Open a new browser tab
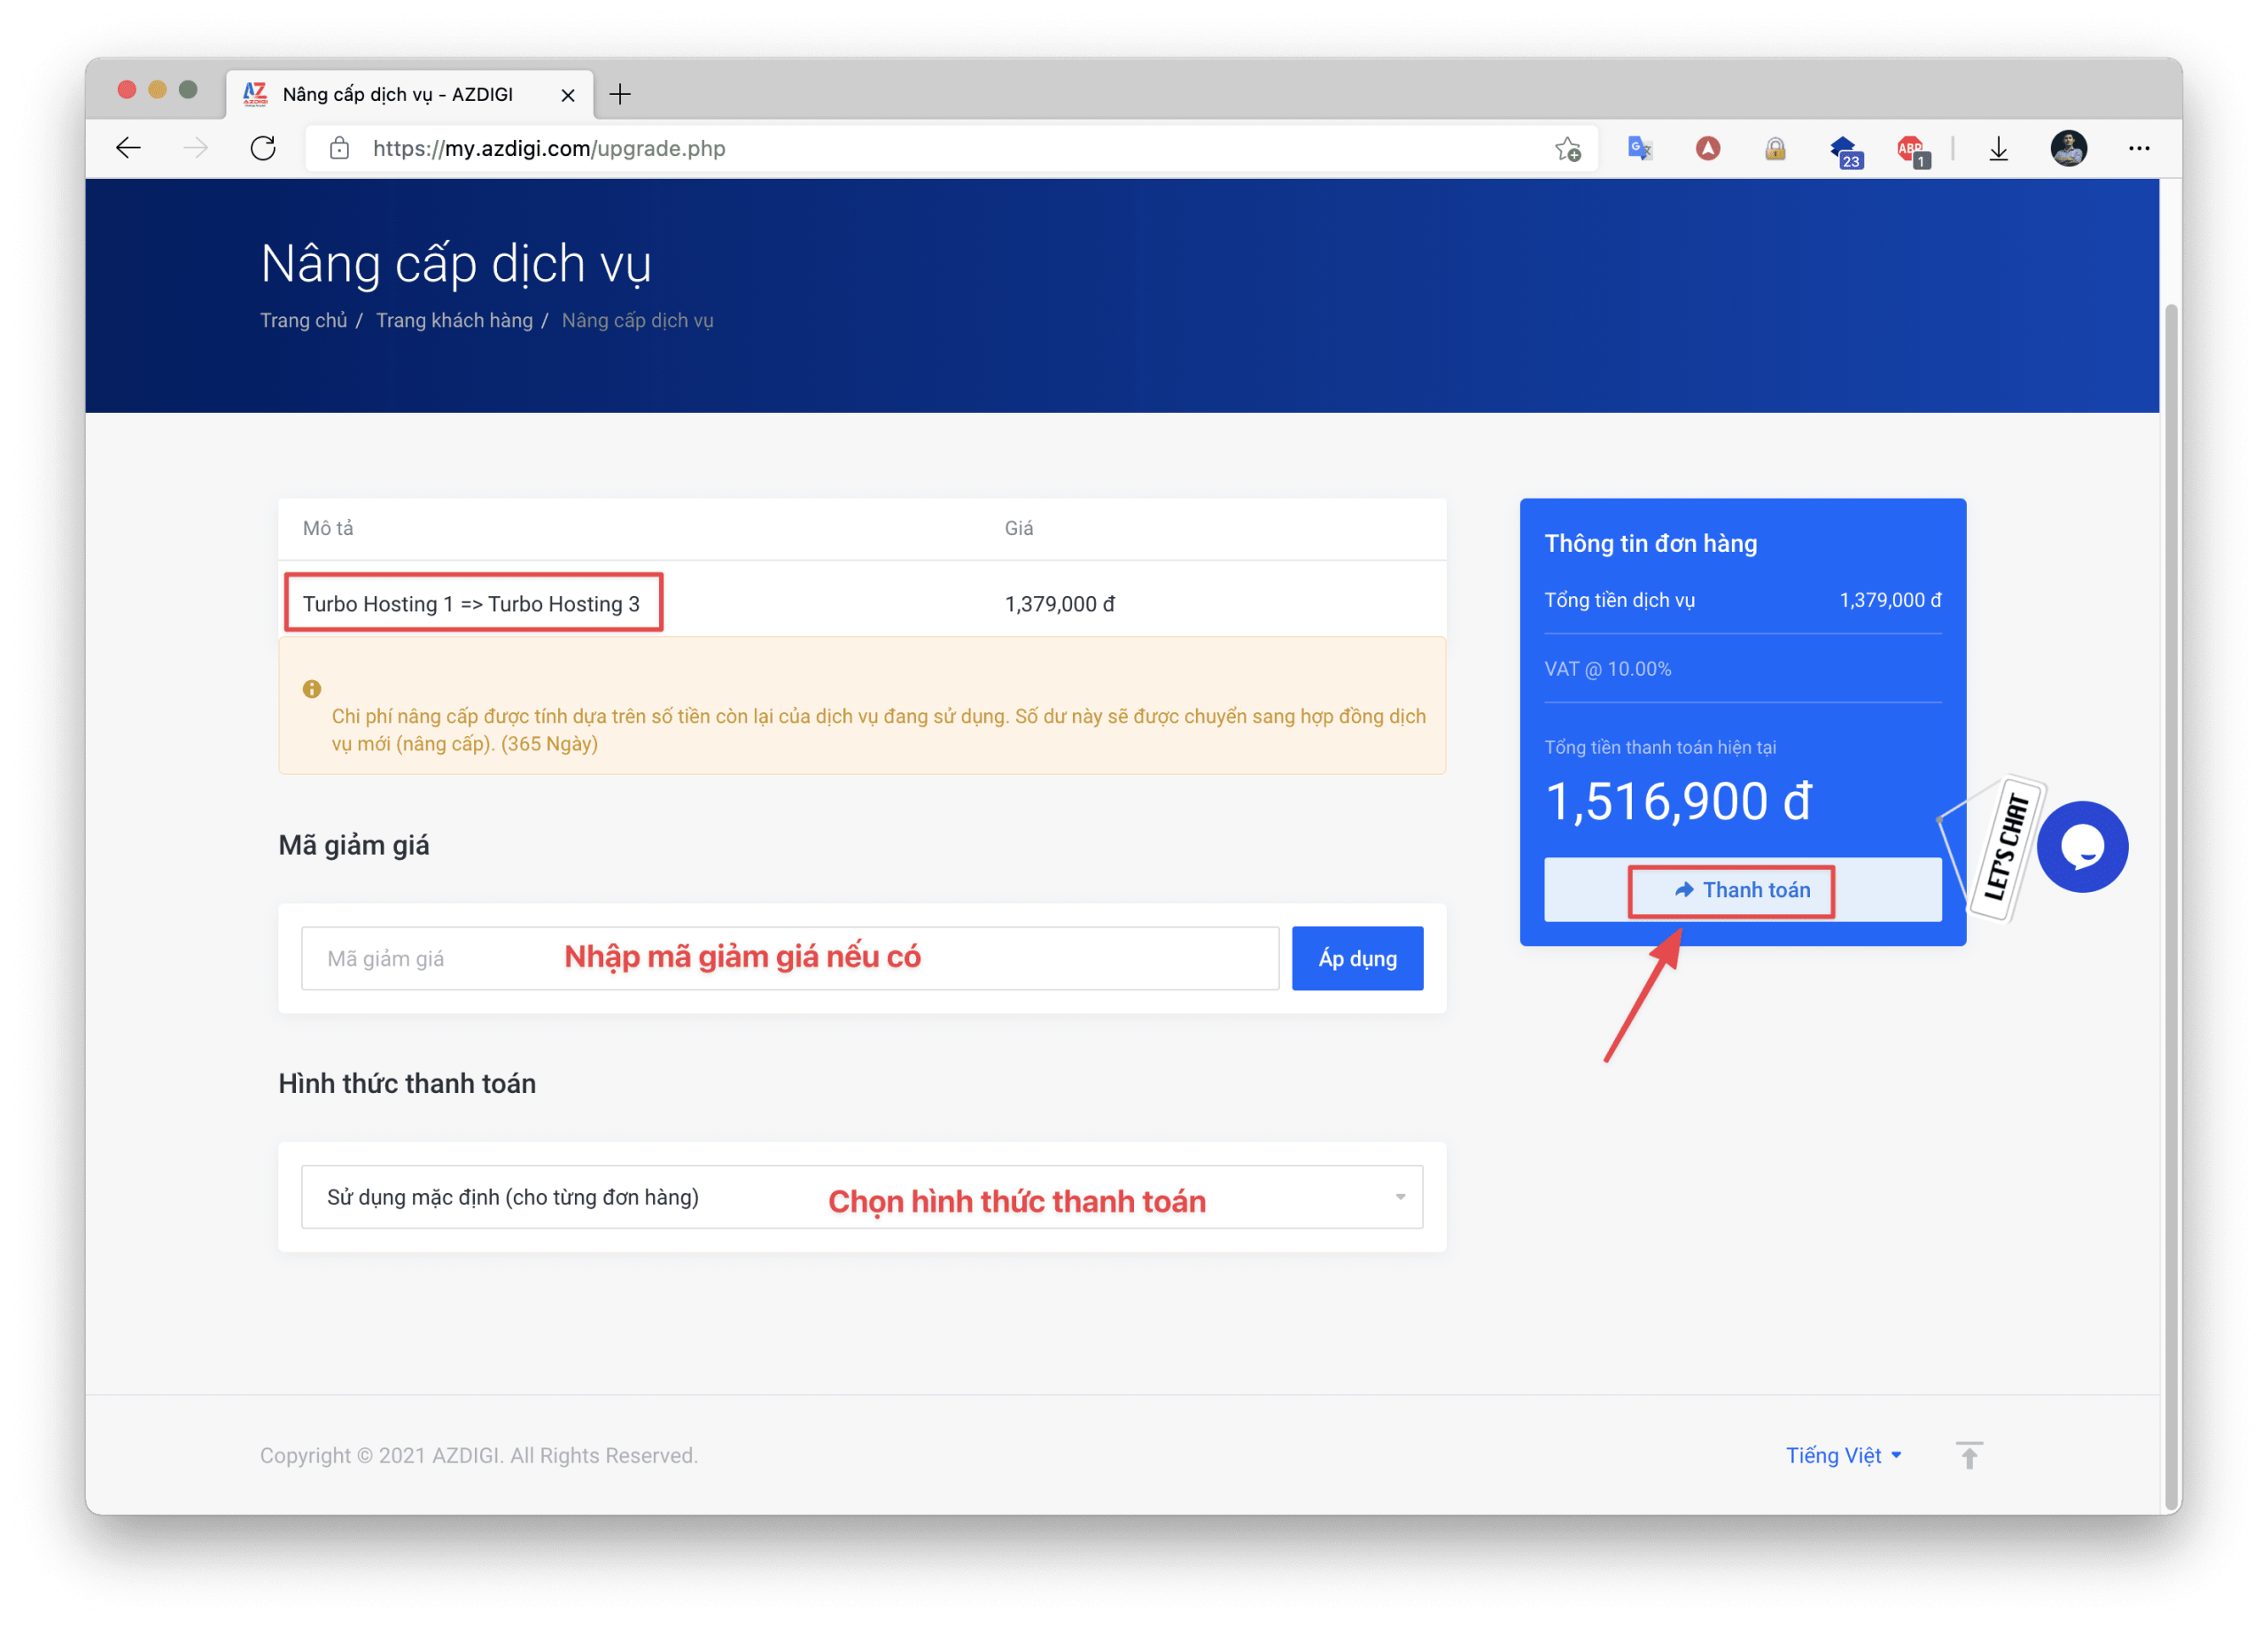 click(x=620, y=95)
